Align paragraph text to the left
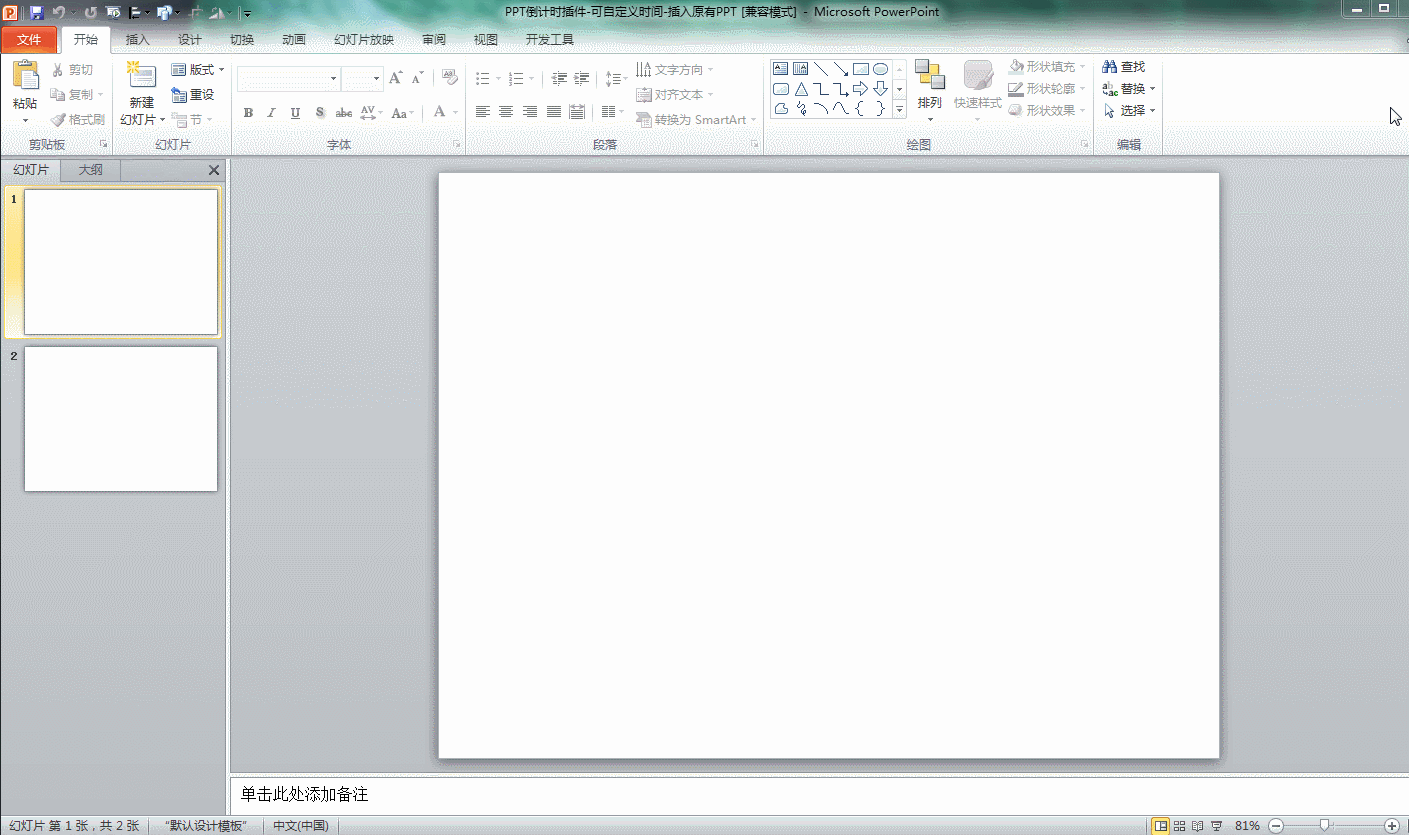 pos(483,112)
